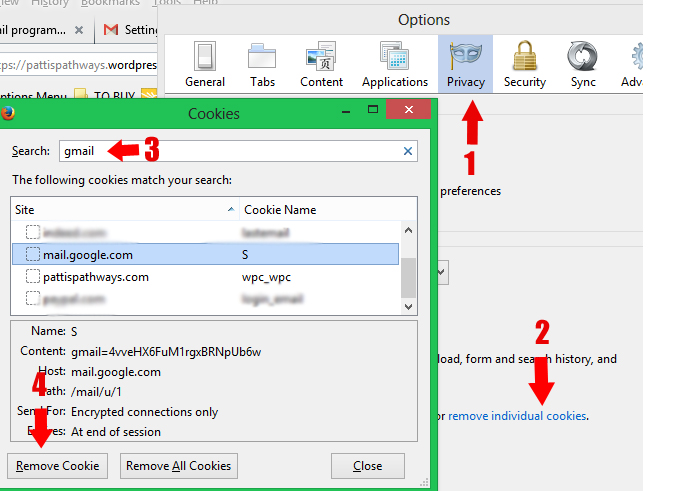Open the Applications options panel
697x491 pixels.
tap(394, 64)
